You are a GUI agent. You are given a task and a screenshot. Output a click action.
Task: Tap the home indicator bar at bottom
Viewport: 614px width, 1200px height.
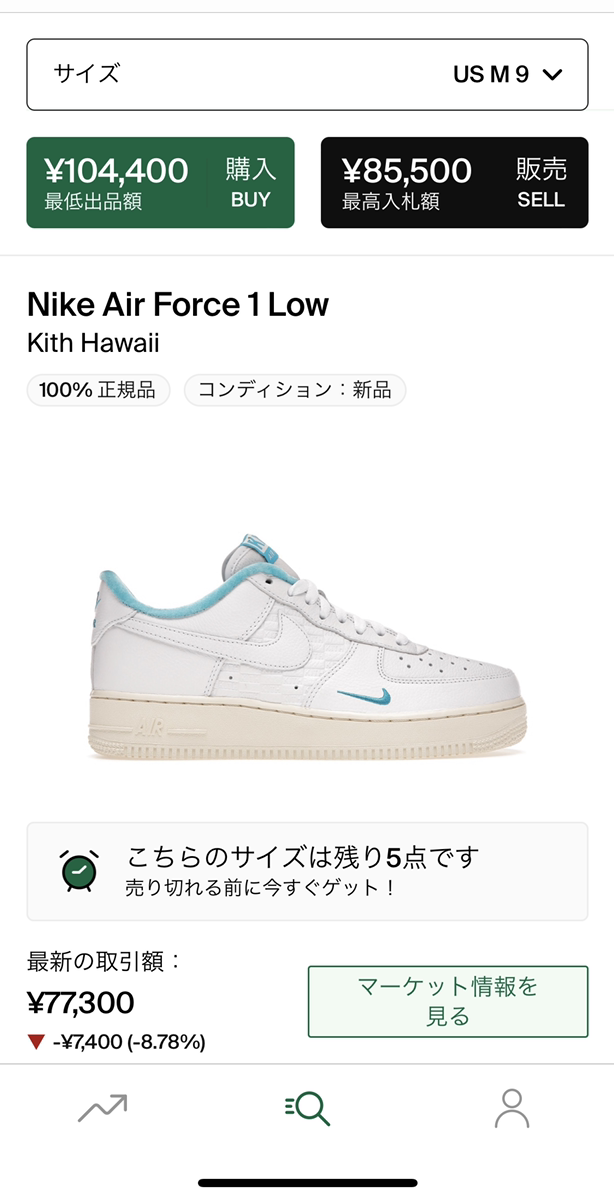pos(307,1183)
